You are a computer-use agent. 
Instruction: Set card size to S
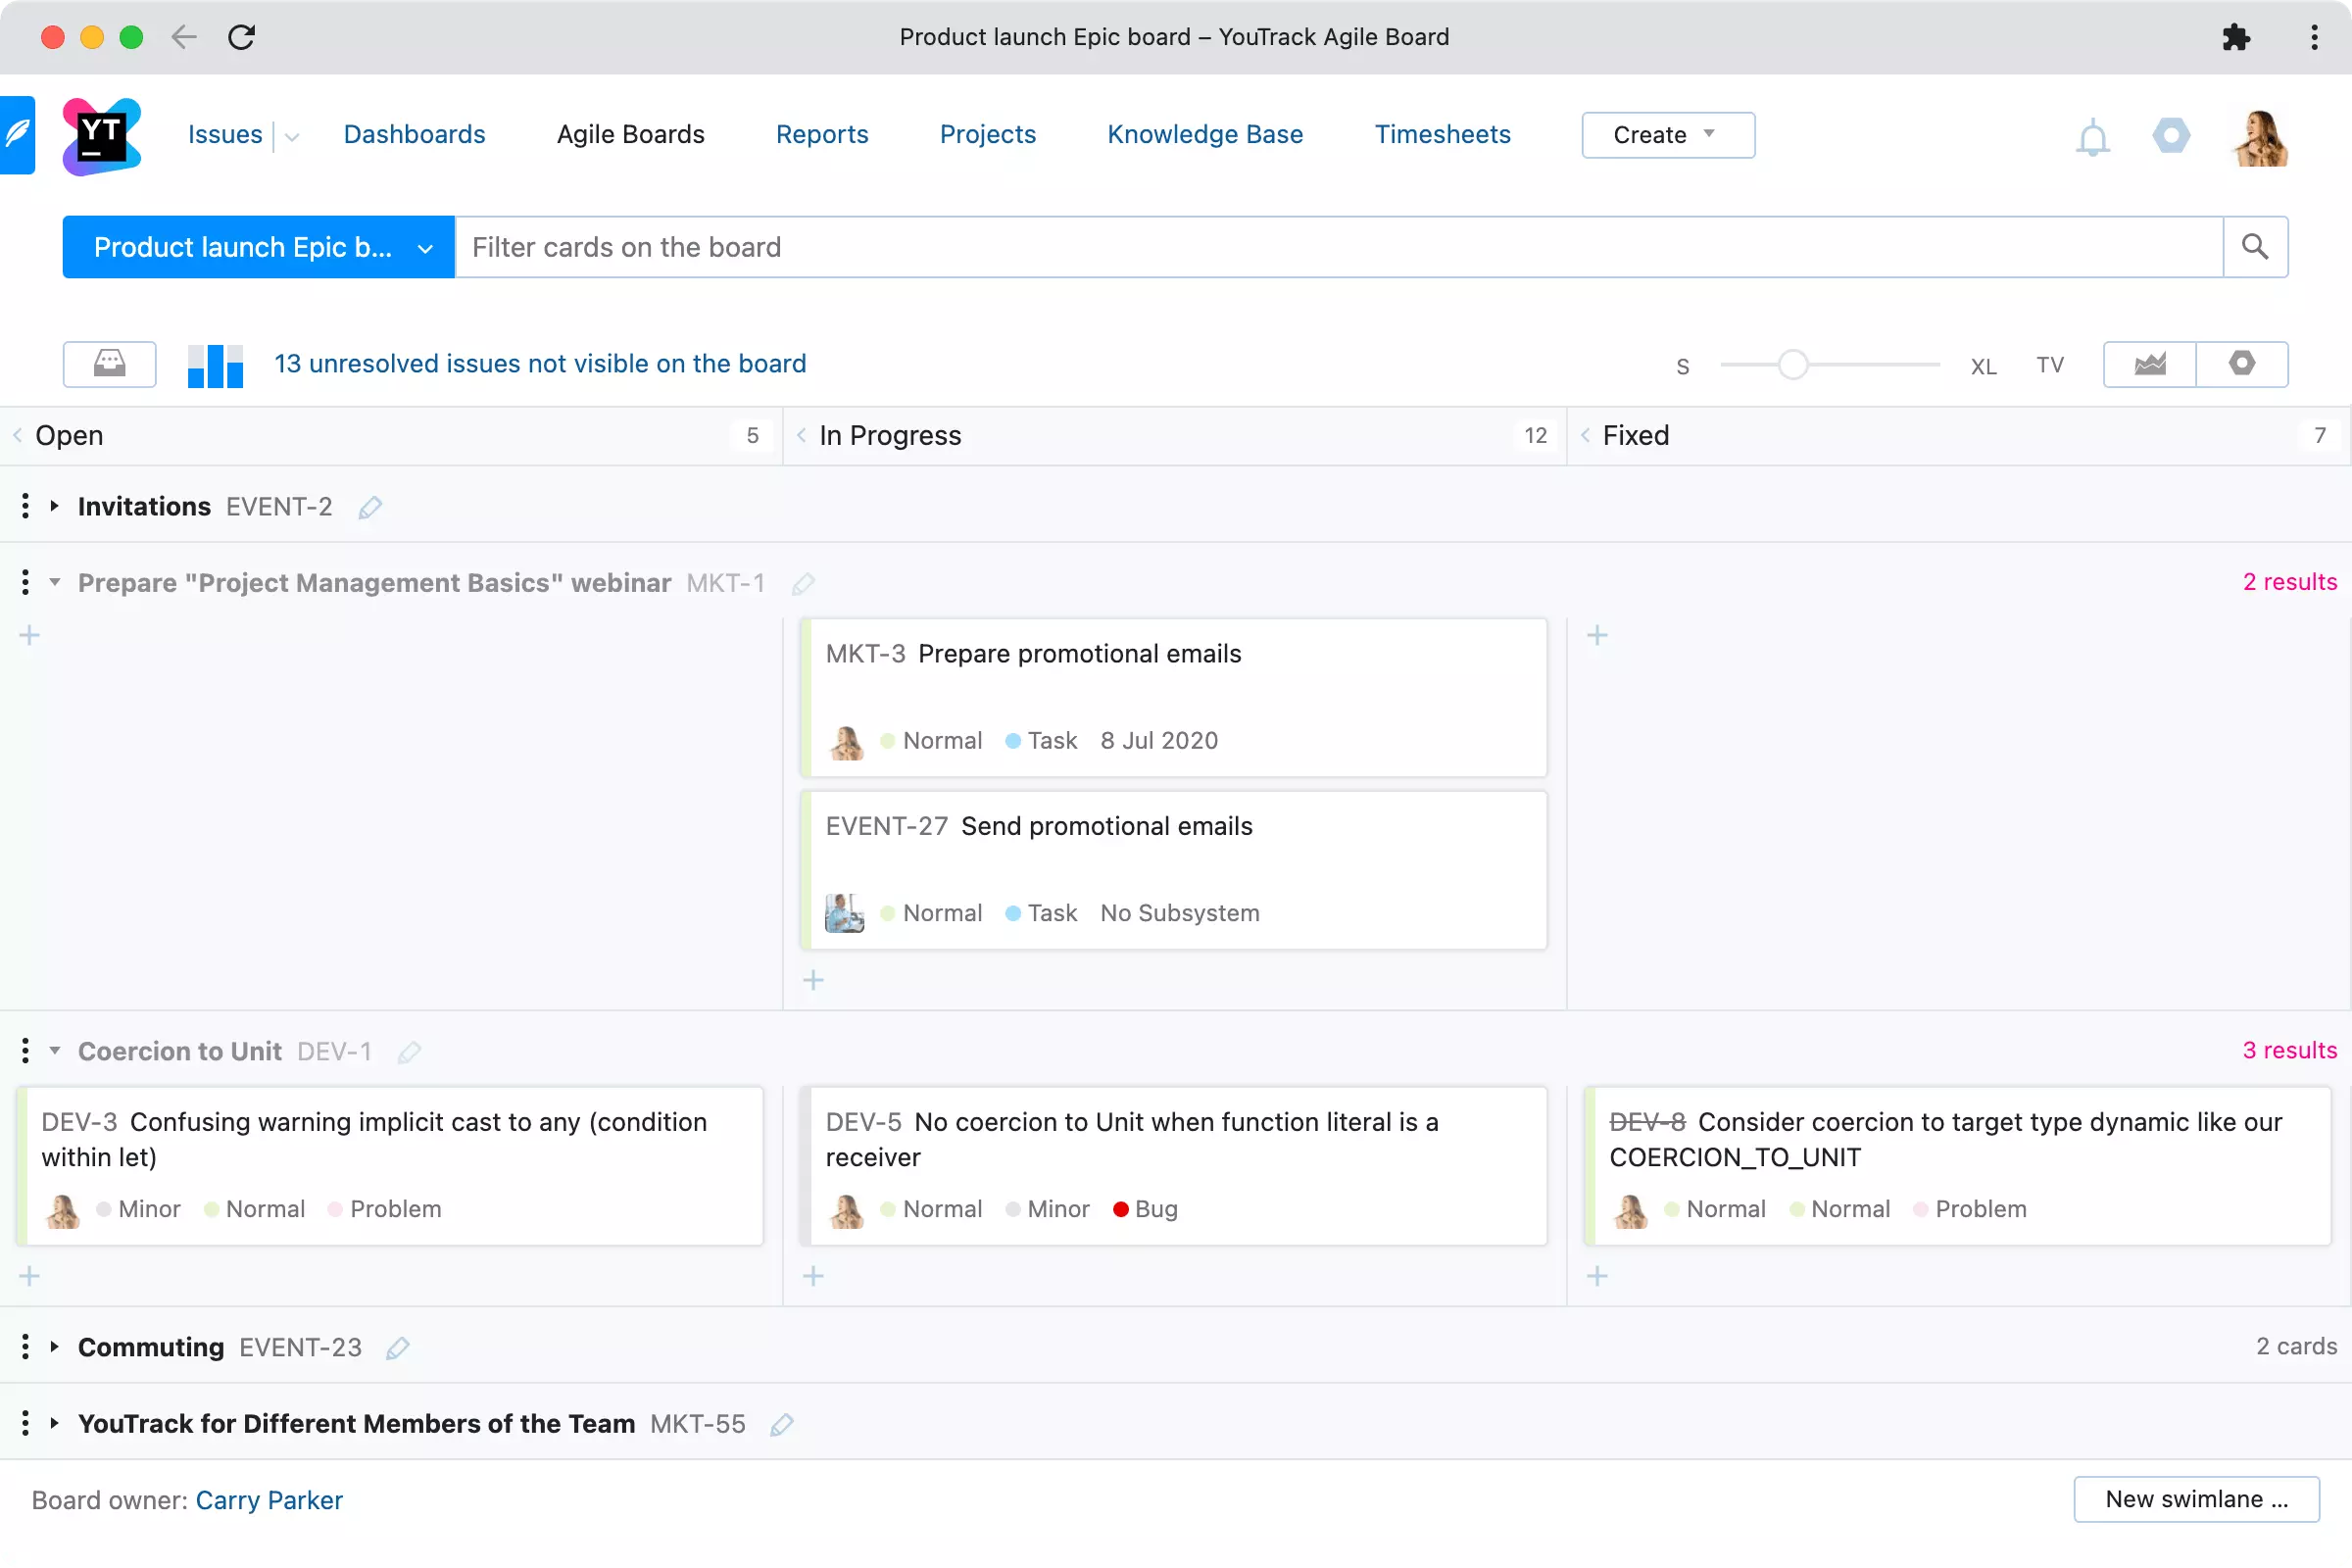point(1682,366)
